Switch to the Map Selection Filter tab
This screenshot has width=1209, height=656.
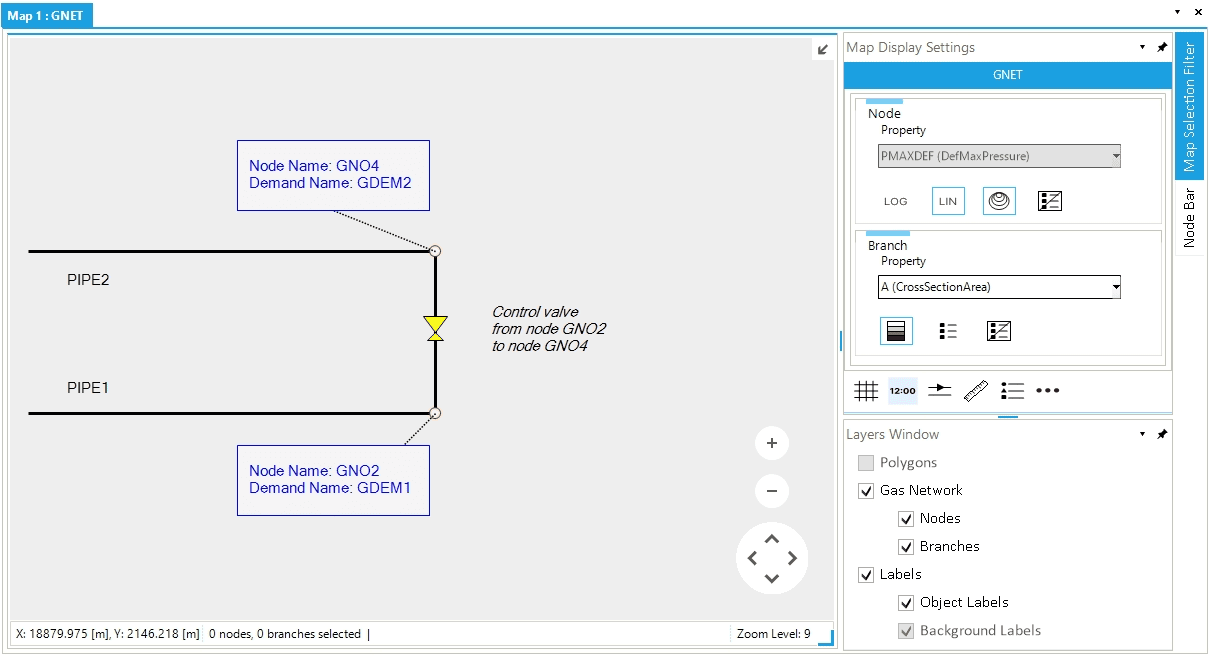tap(1189, 106)
